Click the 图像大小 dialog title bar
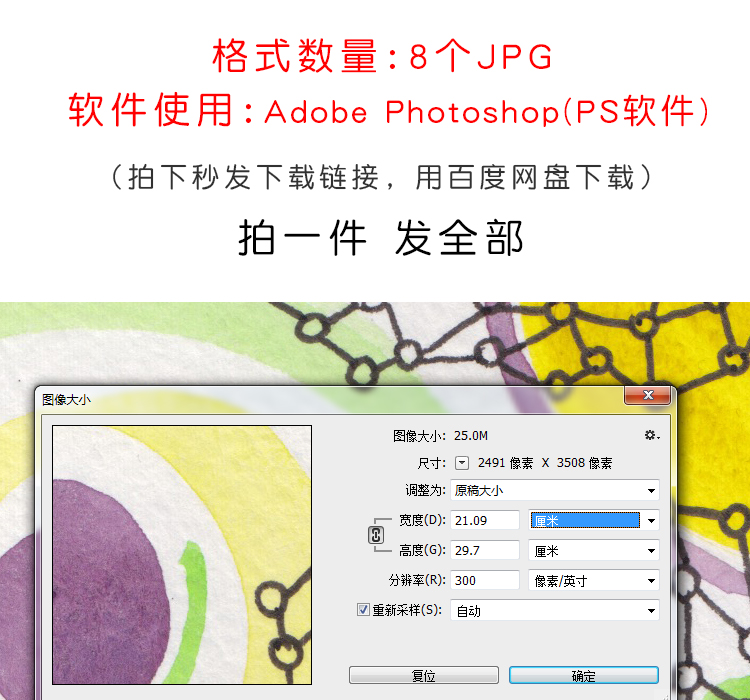Viewport: 750px width, 700px height. 330,399
